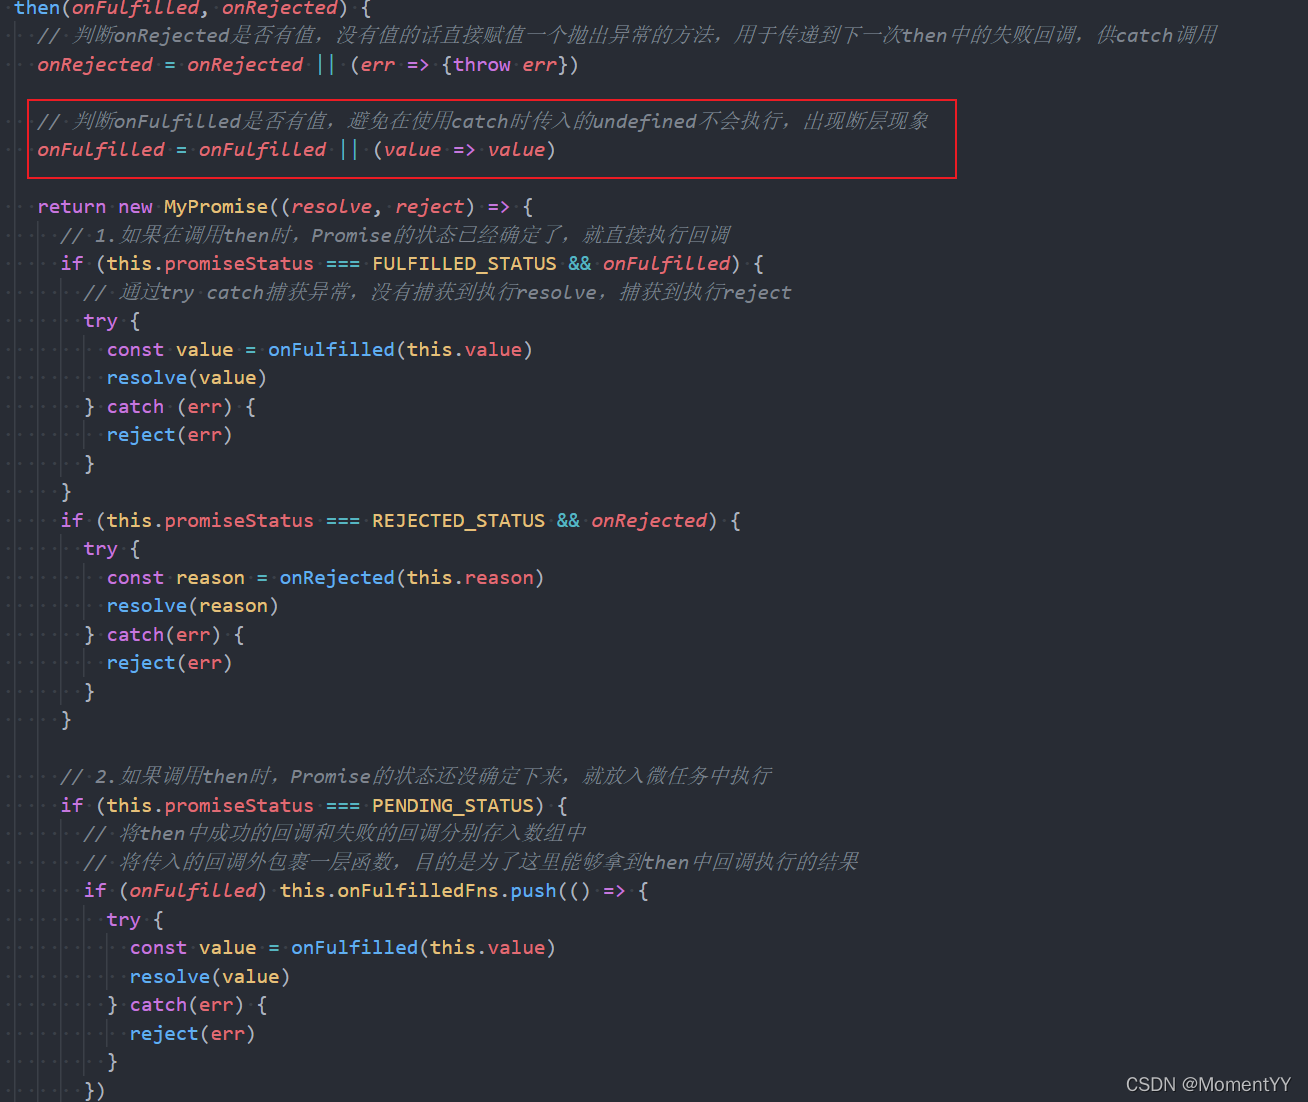Click the REJECTED_STATUS if condition line
The height and width of the screenshot is (1102, 1308).
click(400, 521)
